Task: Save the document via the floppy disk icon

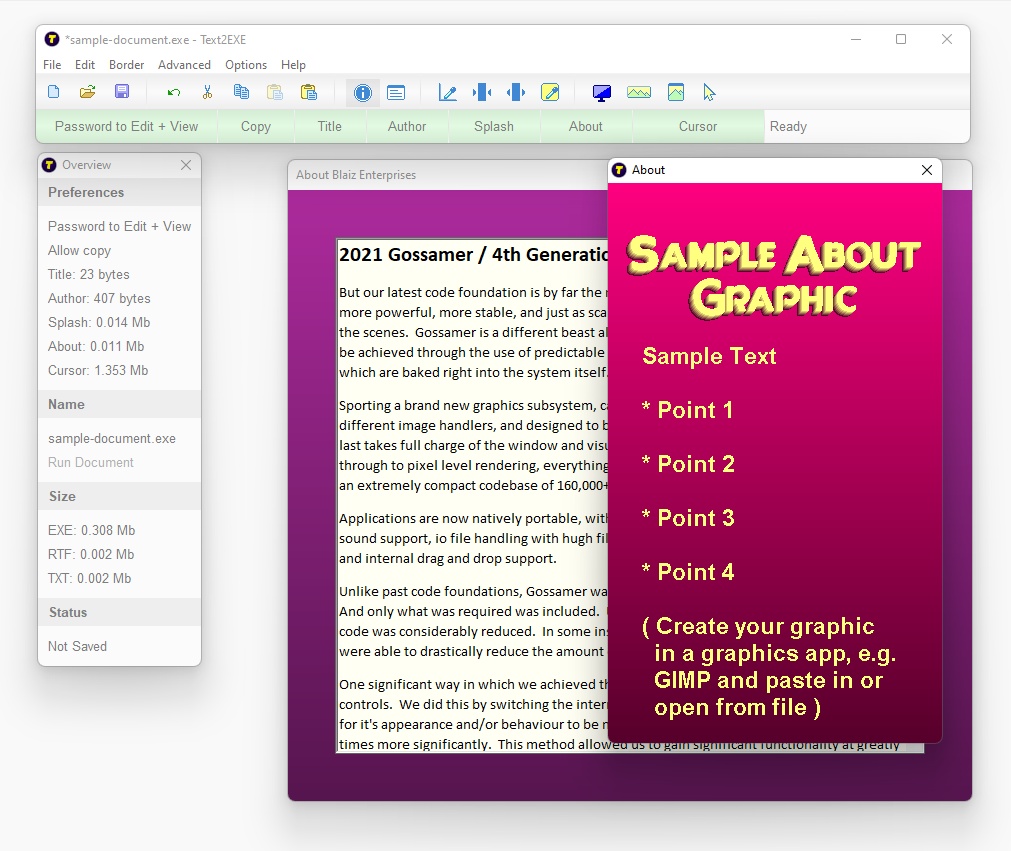Action: pyautogui.click(x=121, y=91)
